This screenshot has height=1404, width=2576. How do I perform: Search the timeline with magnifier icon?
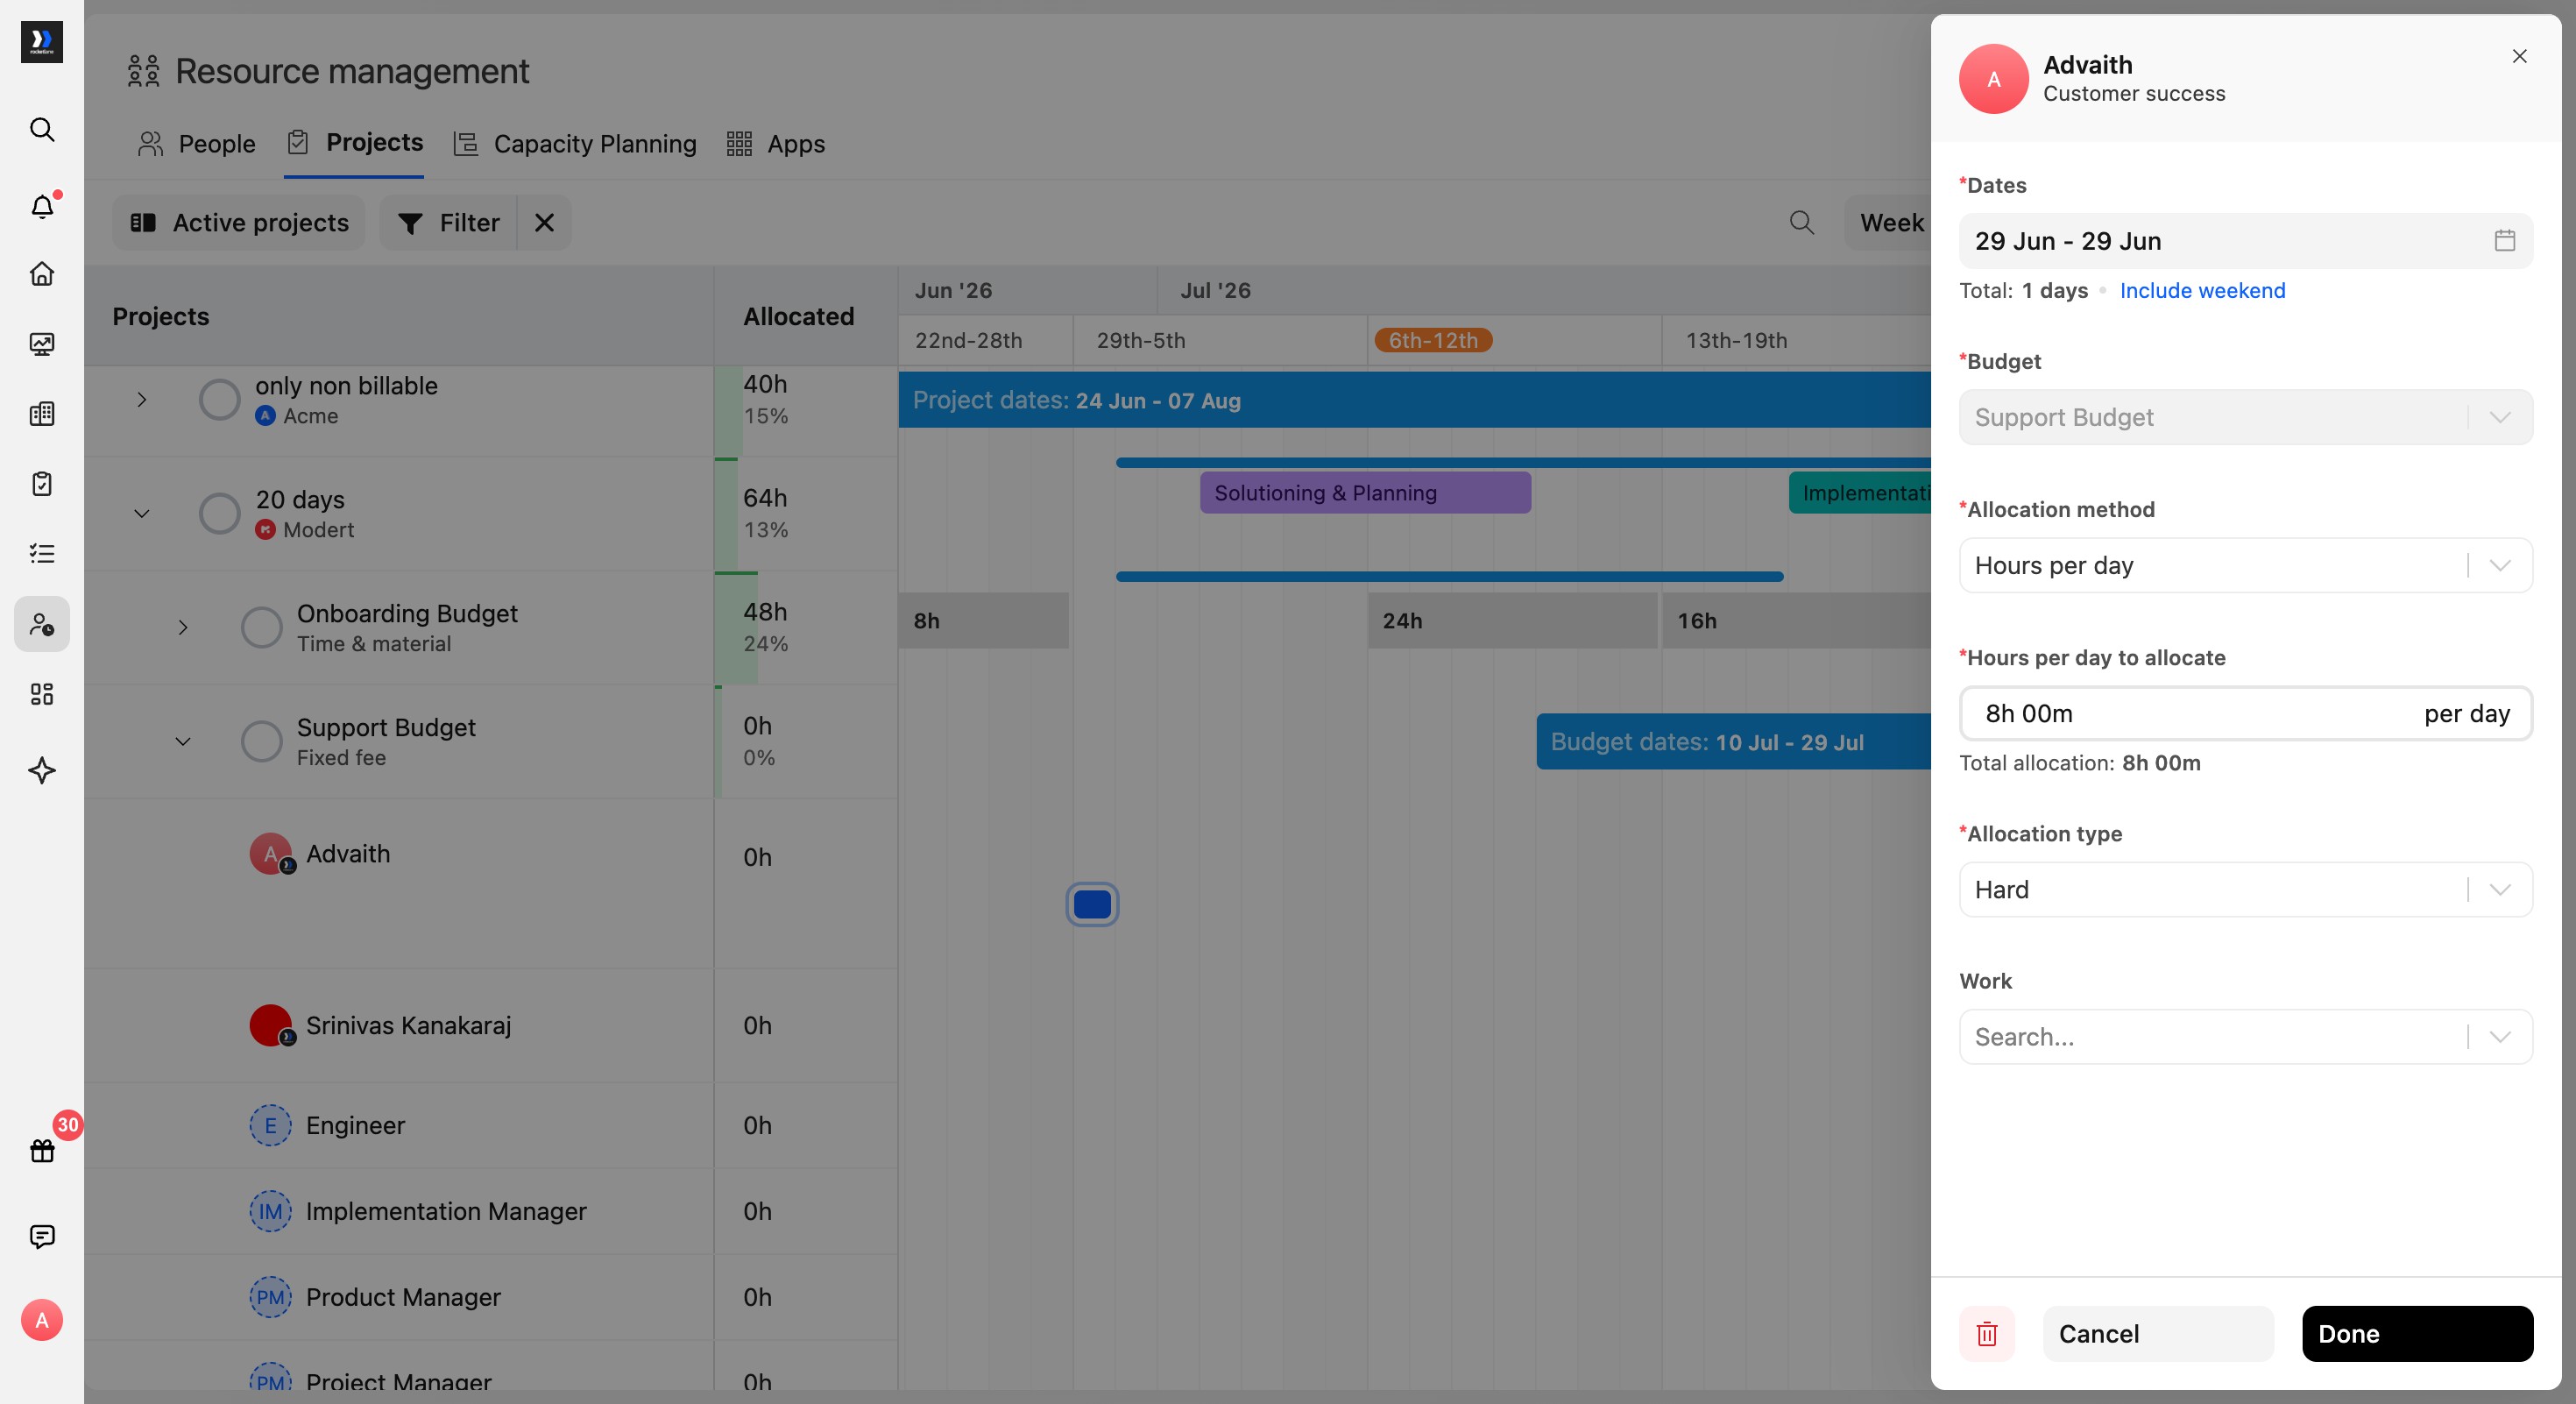pyautogui.click(x=1801, y=222)
